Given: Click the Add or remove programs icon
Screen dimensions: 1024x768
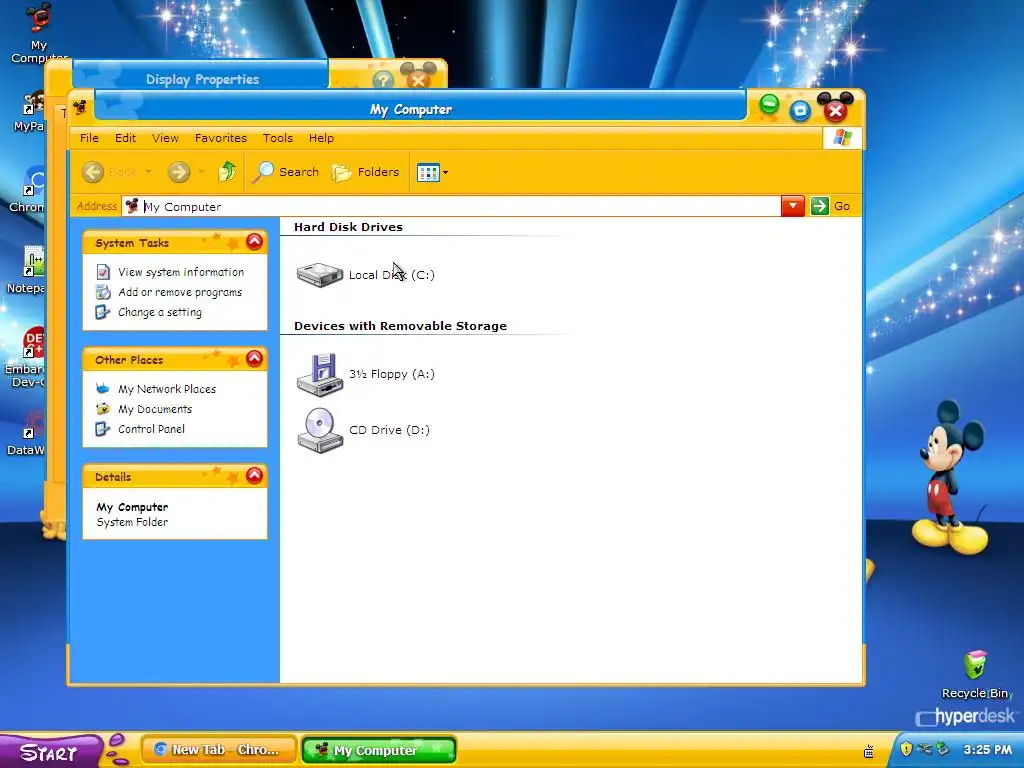Looking at the screenshot, I should tap(103, 292).
